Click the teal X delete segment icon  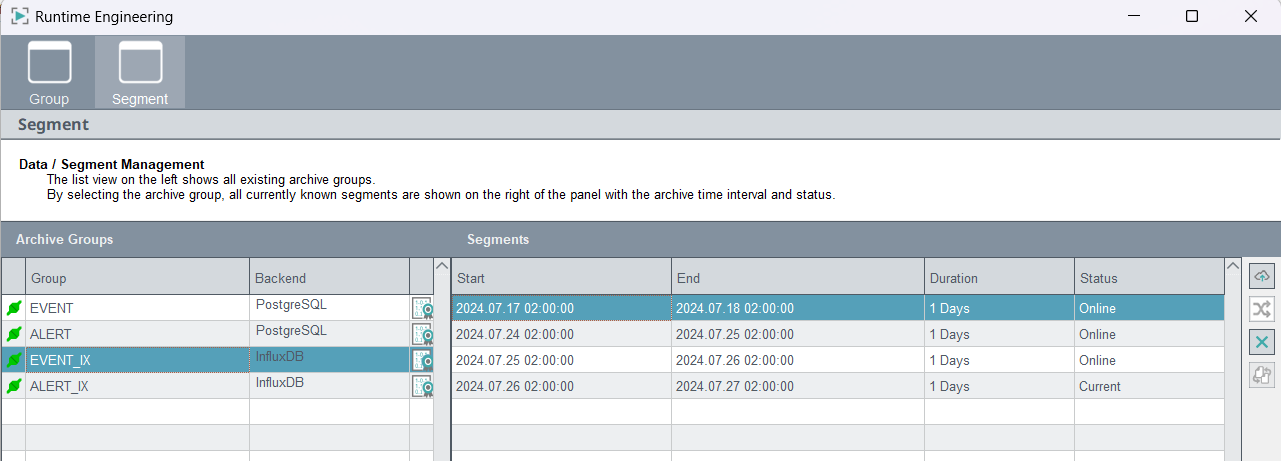[x=1262, y=343]
